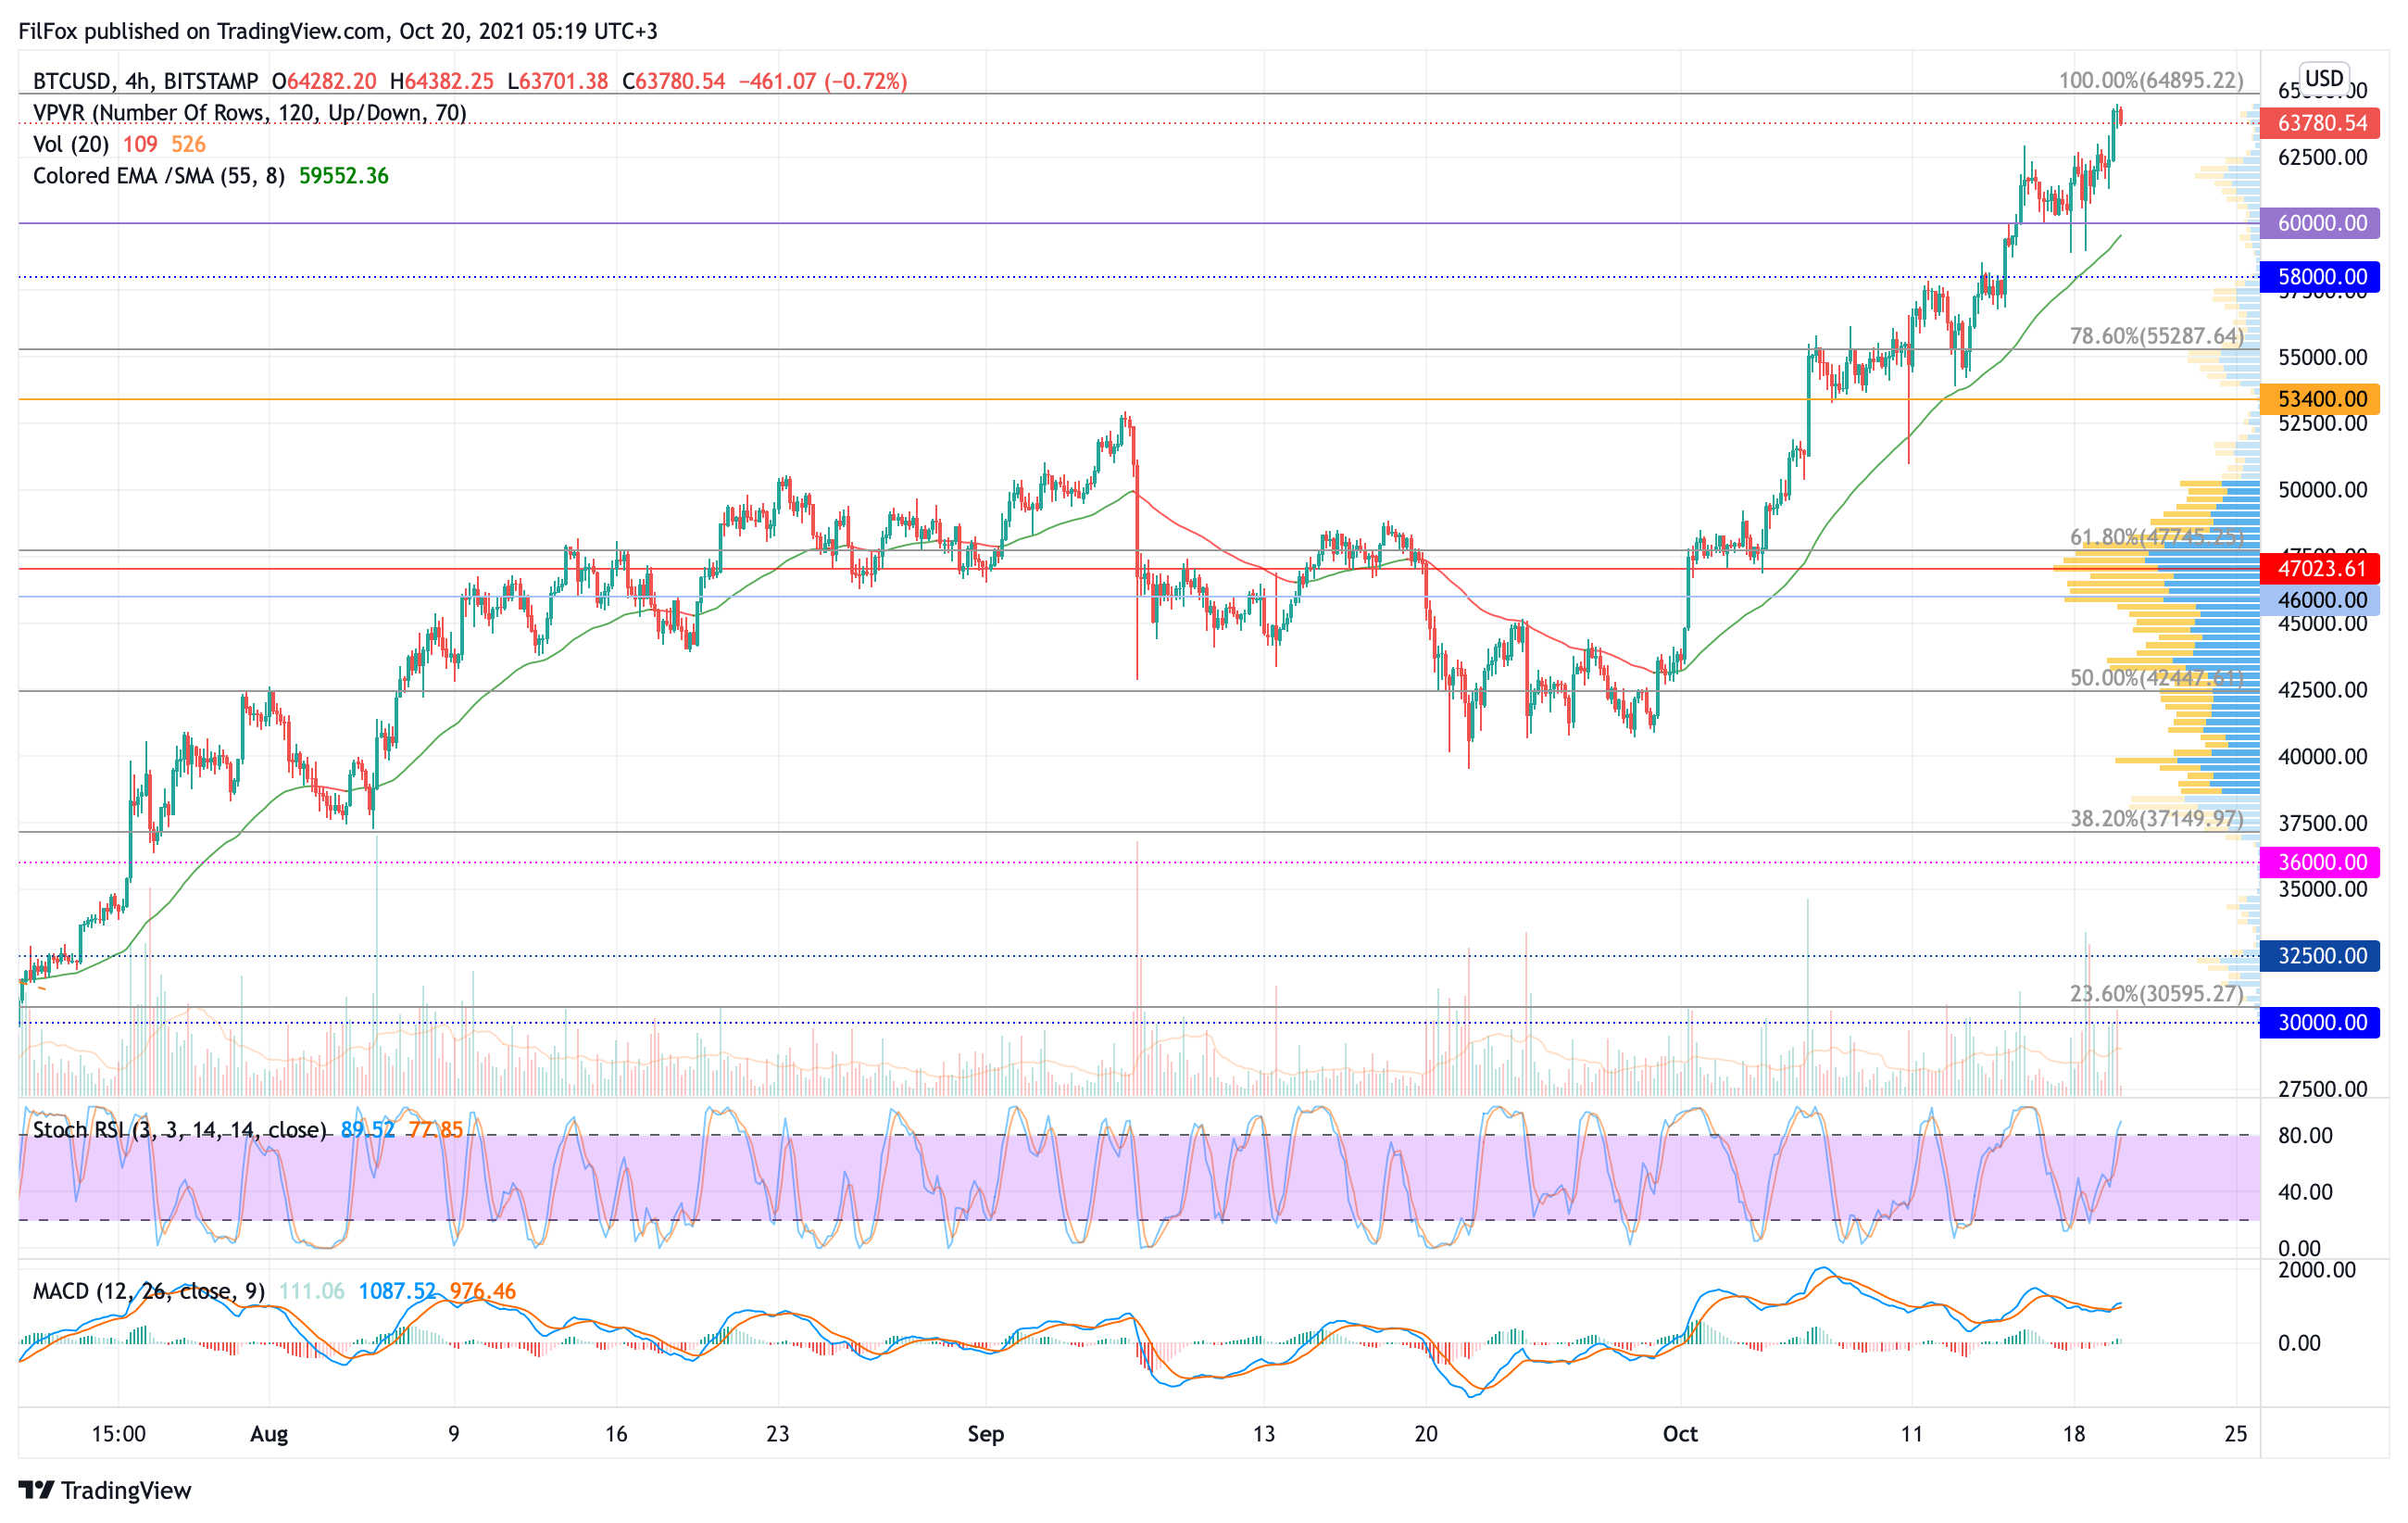
Task: Select the VPVR indicator legend
Action: 249,113
